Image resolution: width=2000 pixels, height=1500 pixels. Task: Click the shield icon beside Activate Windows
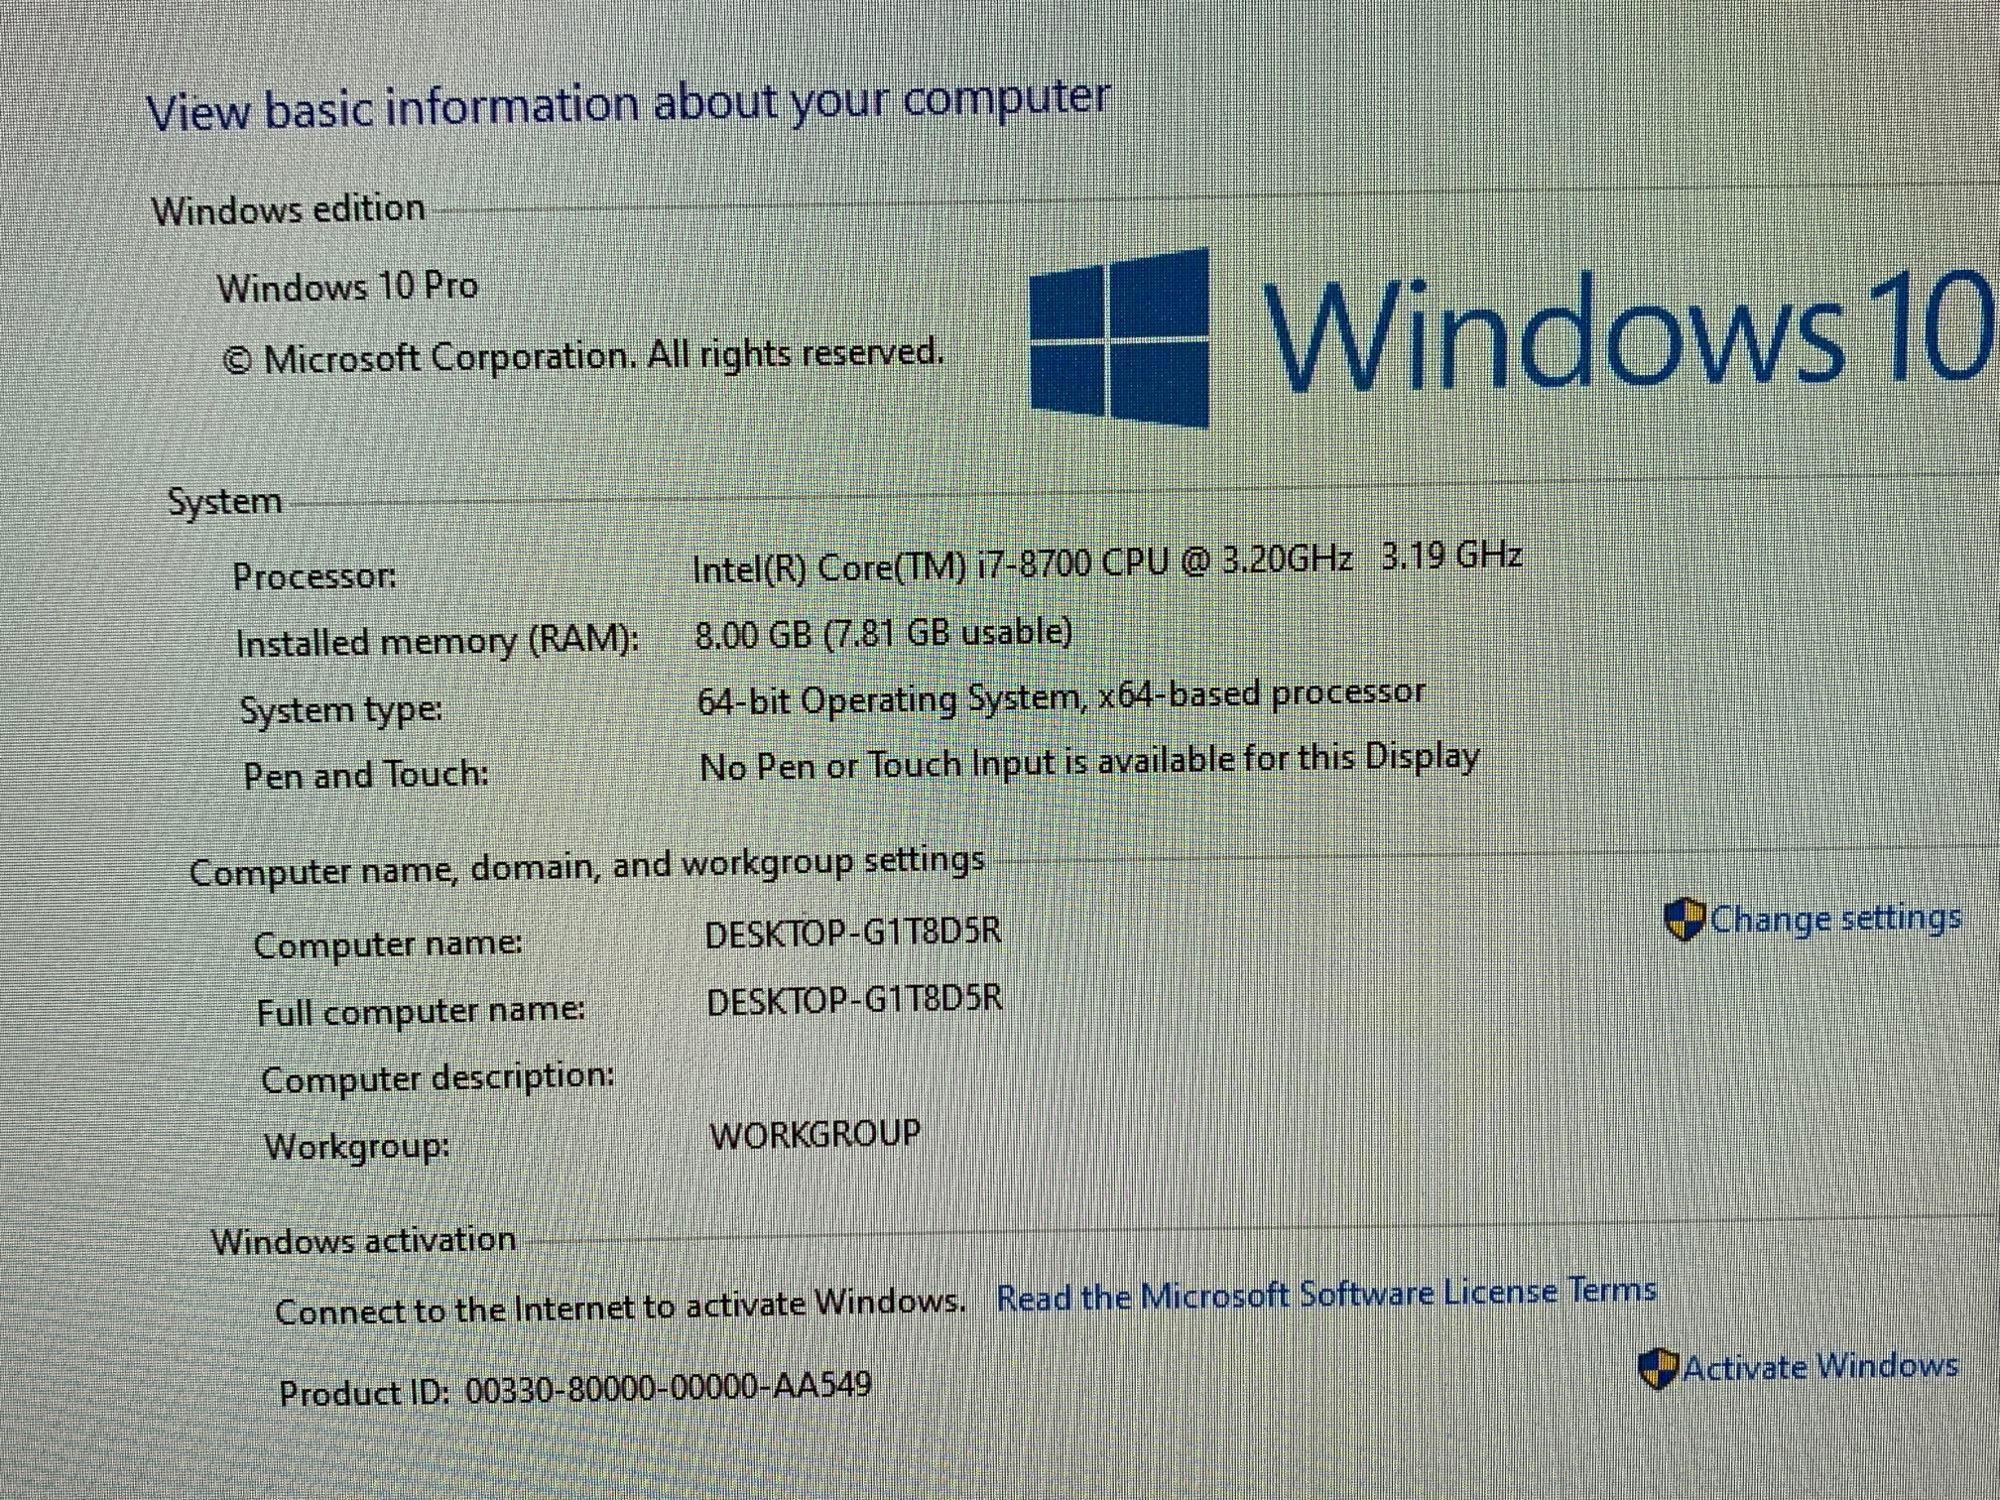click(1658, 1368)
